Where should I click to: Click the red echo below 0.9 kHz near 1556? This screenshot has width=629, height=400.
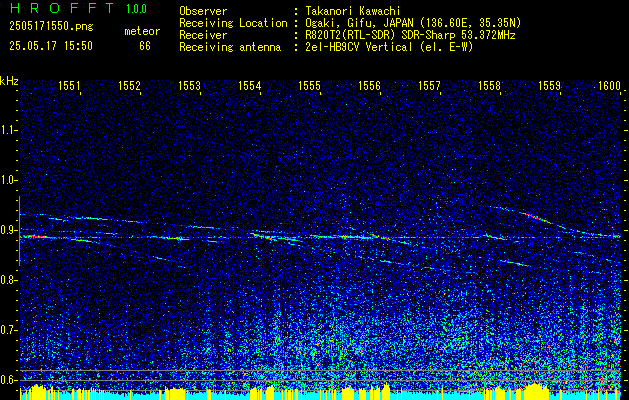pos(380,237)
